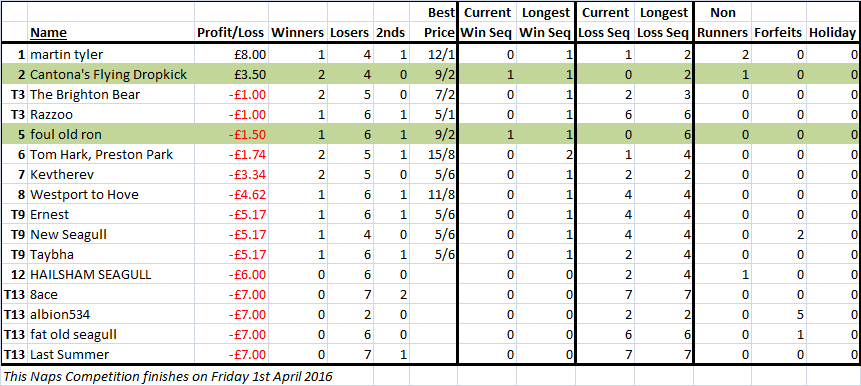Click albion534 forfeits value 5
Screen dimensions: 861x386
tap(779, 314)
